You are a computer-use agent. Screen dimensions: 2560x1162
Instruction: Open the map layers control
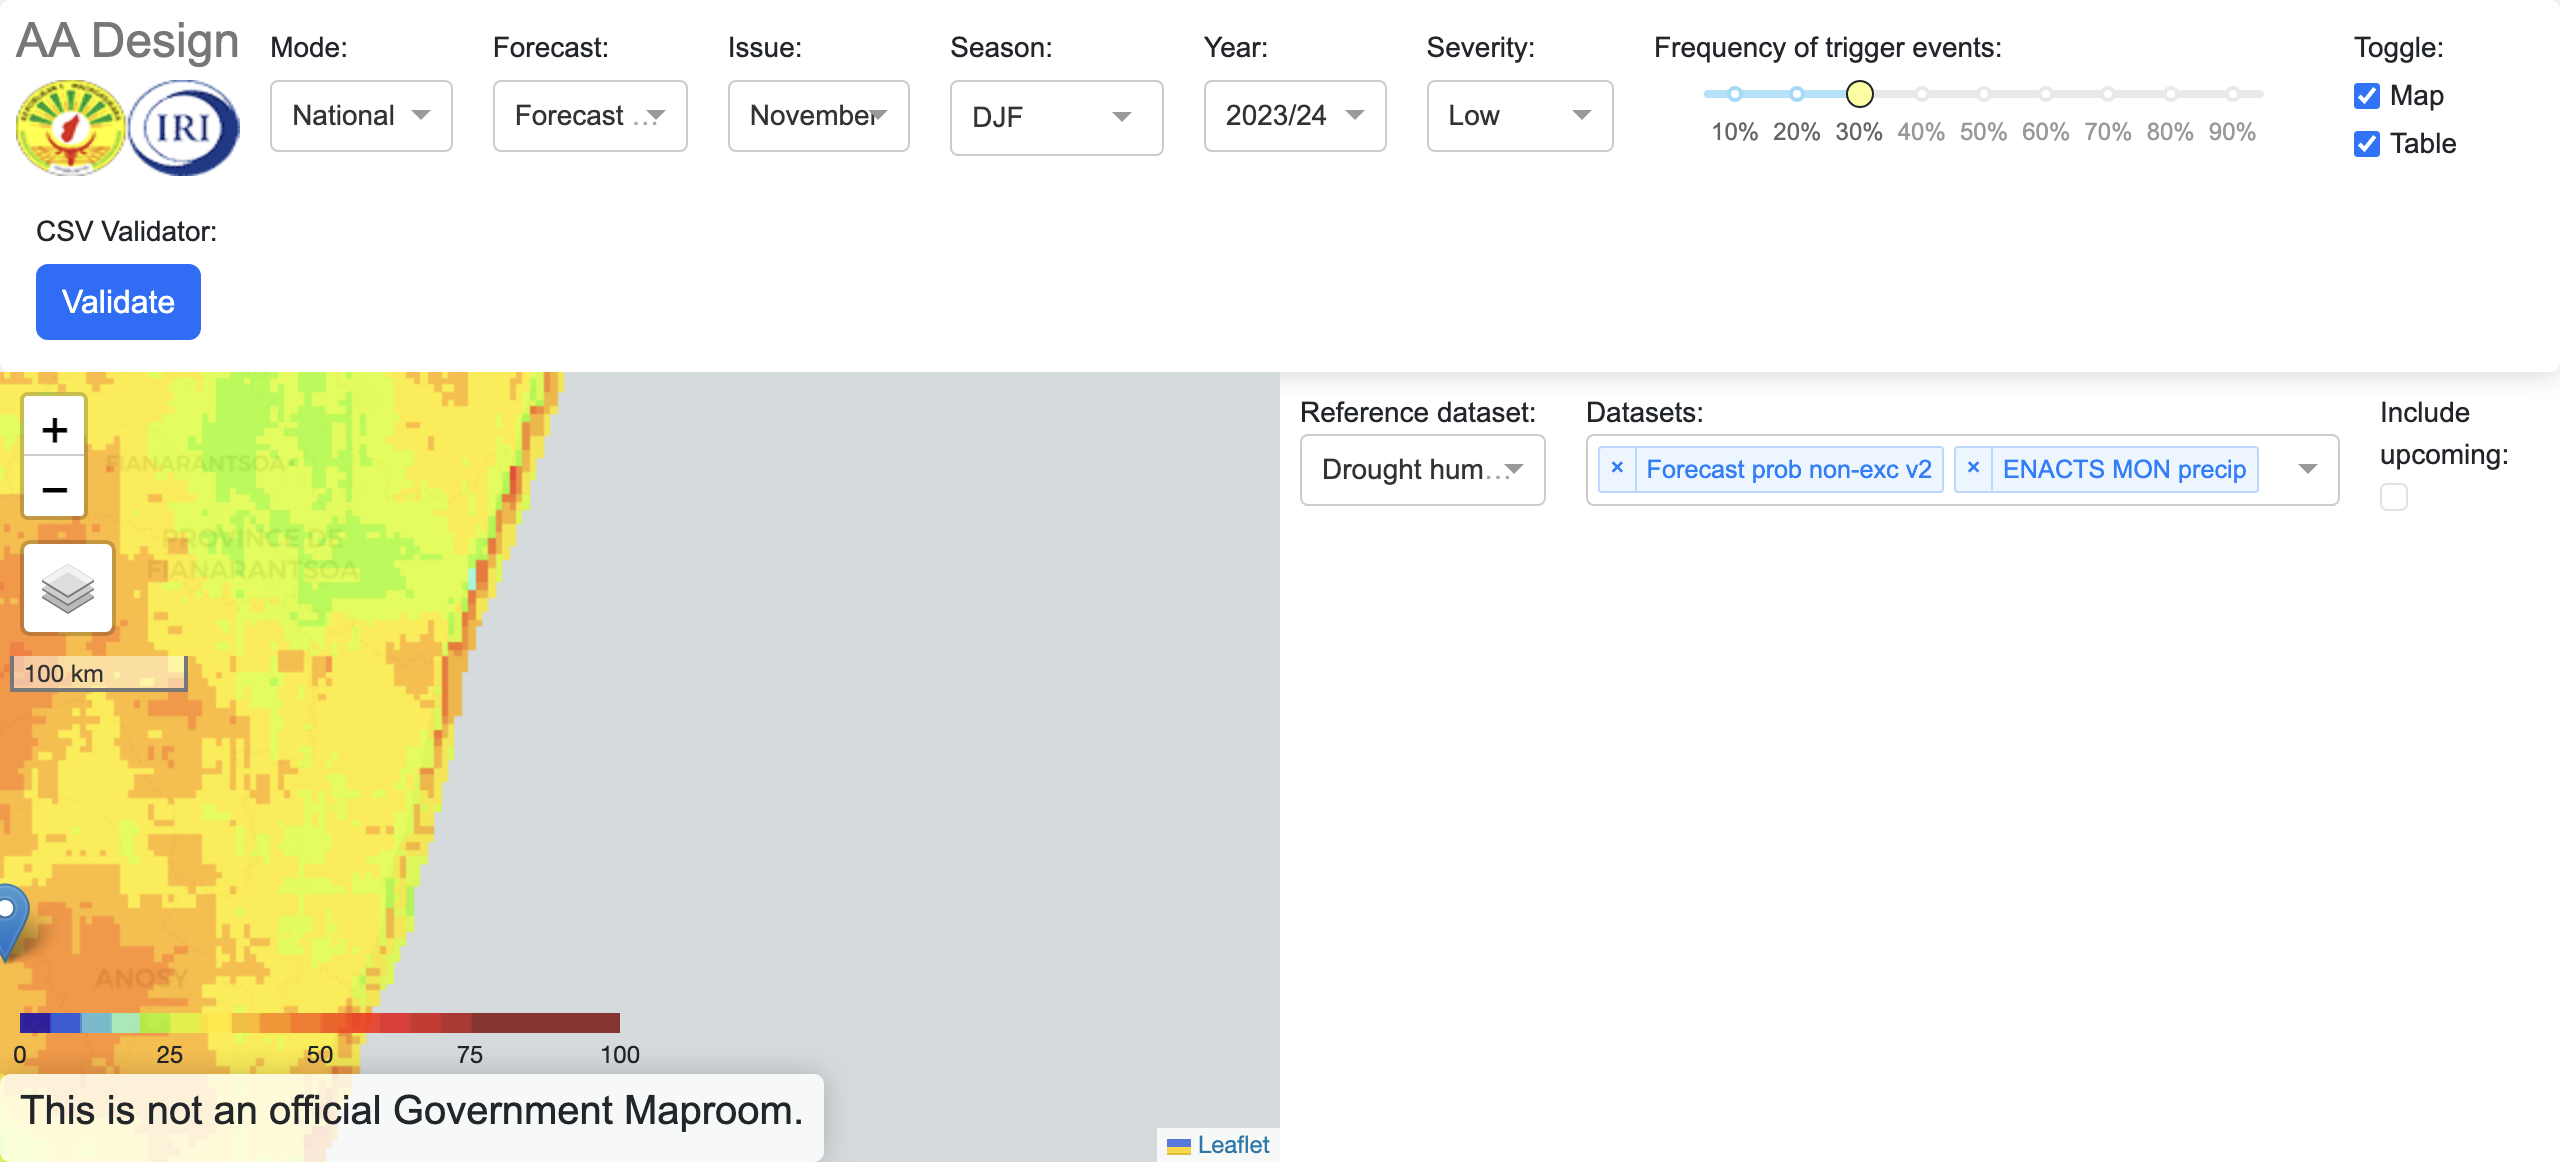pyautogui.click(x=68, y=588)
